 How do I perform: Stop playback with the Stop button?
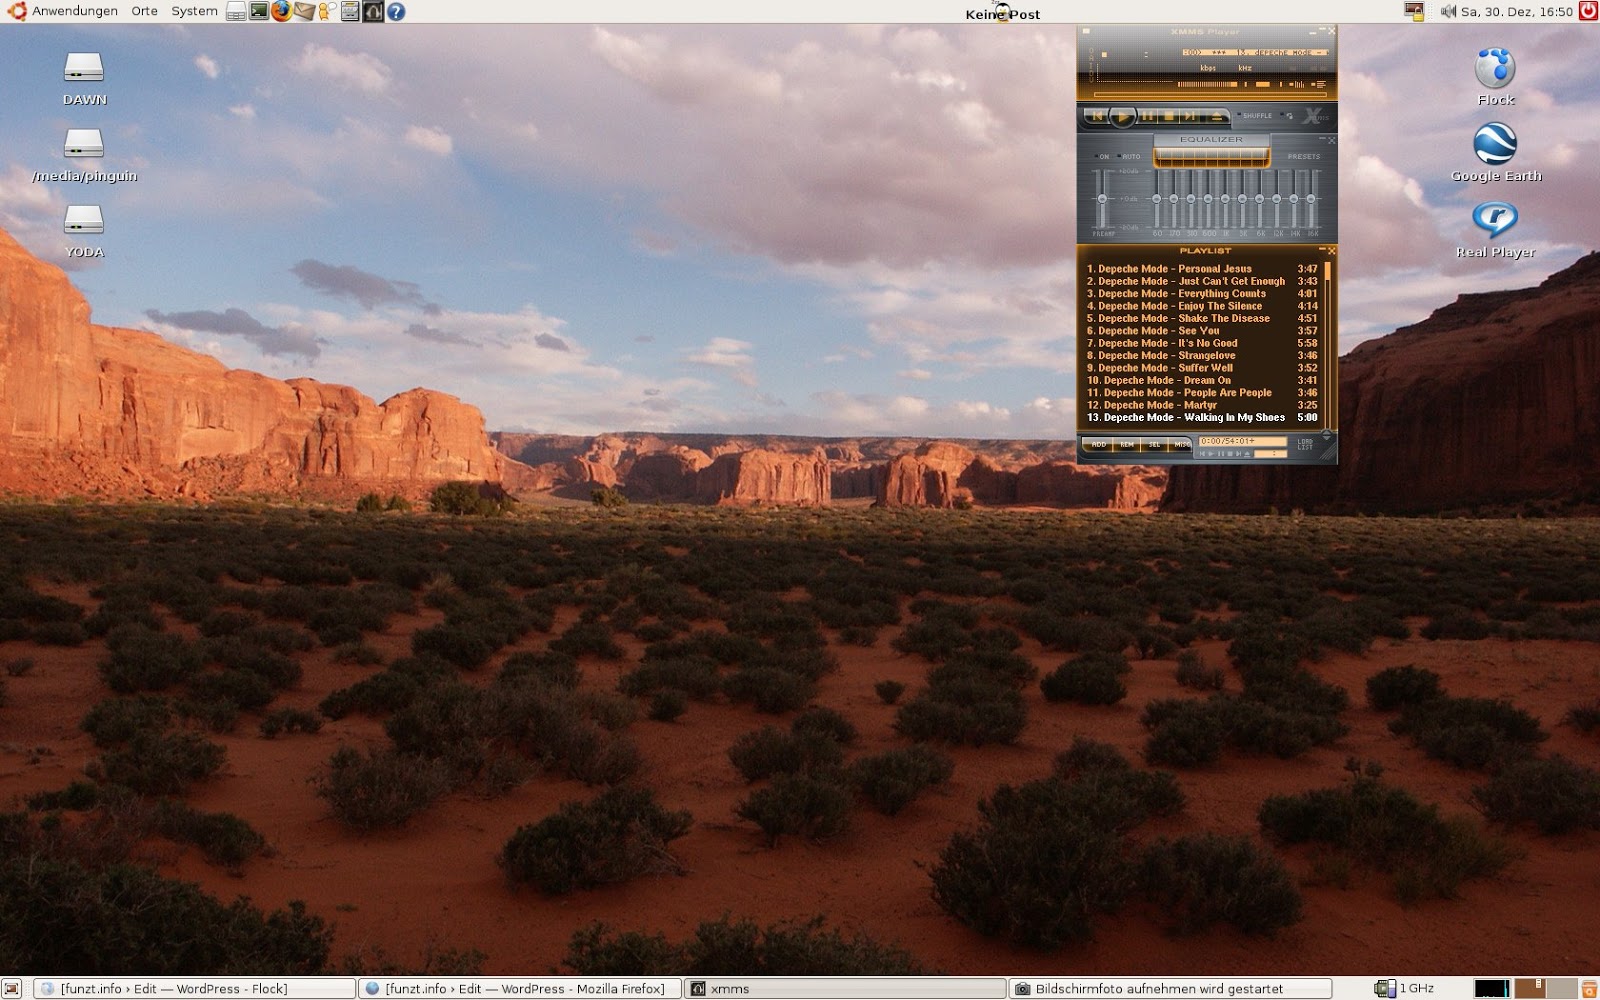(x=1169, y=117)
